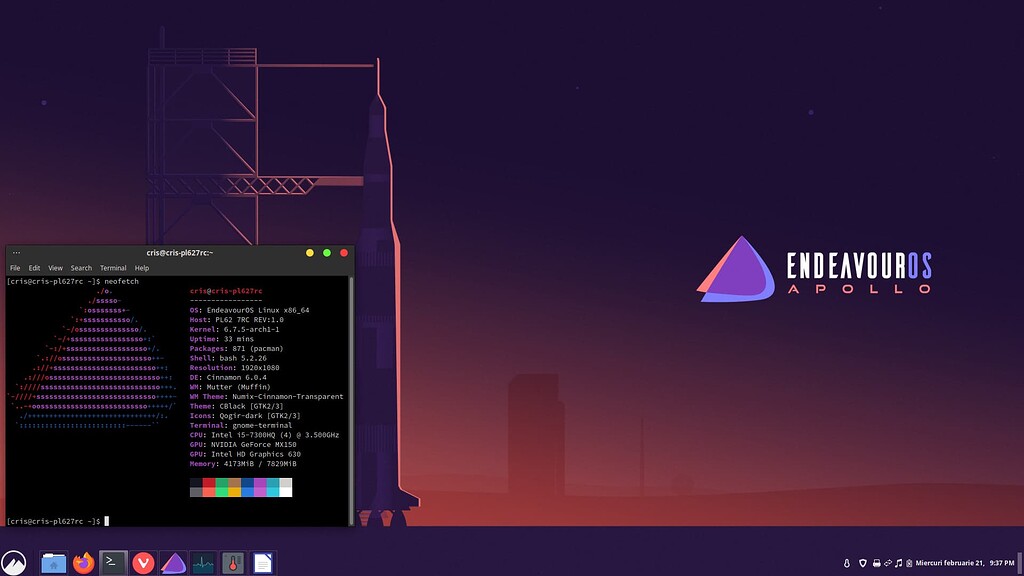The width and height of the screenshot is (1024, 576).
Task: Open the system monitor panel icon
Action: [x=203, y=563]
